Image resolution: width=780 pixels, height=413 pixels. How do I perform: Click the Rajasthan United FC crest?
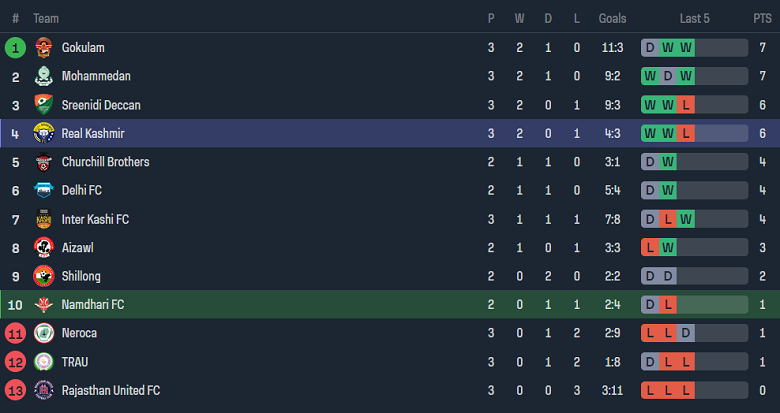tap(43, 390)
